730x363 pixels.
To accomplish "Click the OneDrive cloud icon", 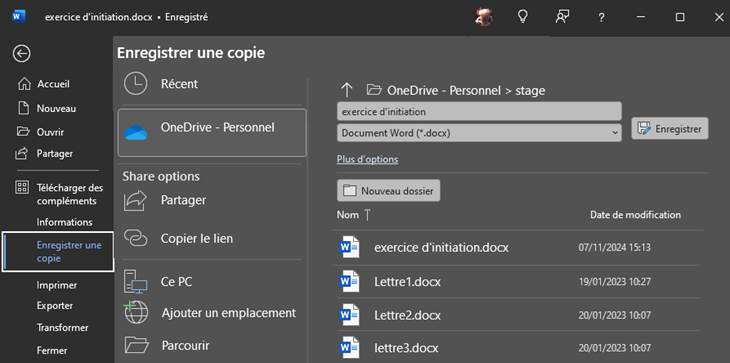I will pos(136,133).
